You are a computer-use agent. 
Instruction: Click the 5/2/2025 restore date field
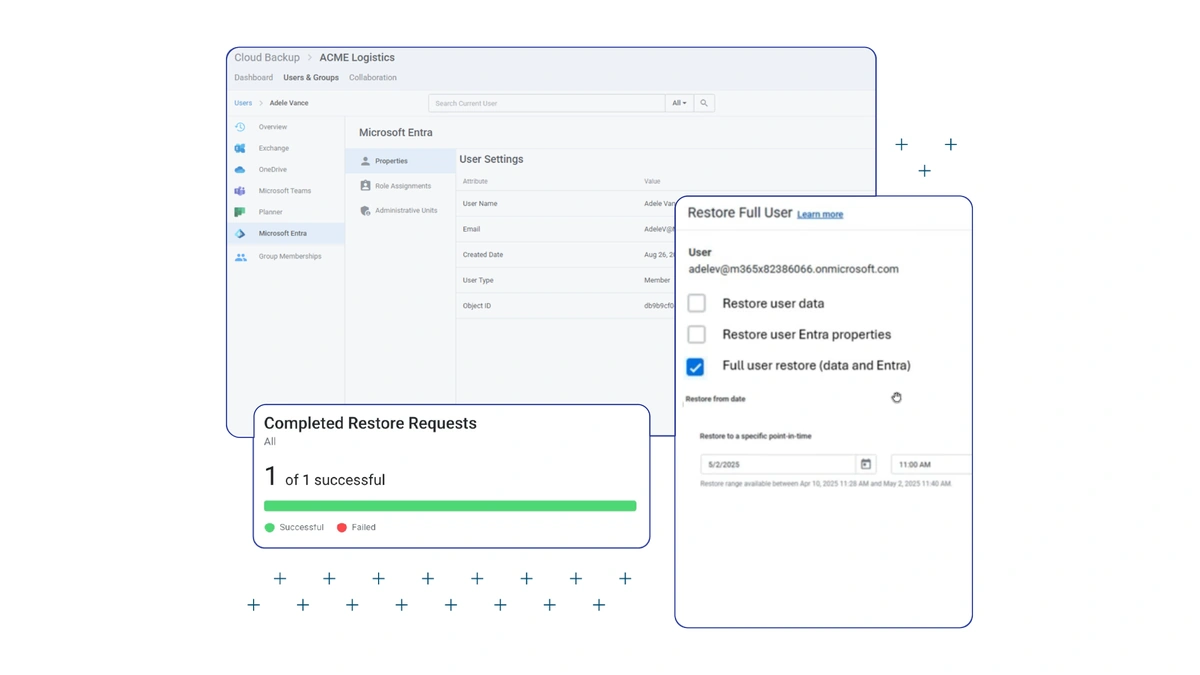(x=778, y=465)
